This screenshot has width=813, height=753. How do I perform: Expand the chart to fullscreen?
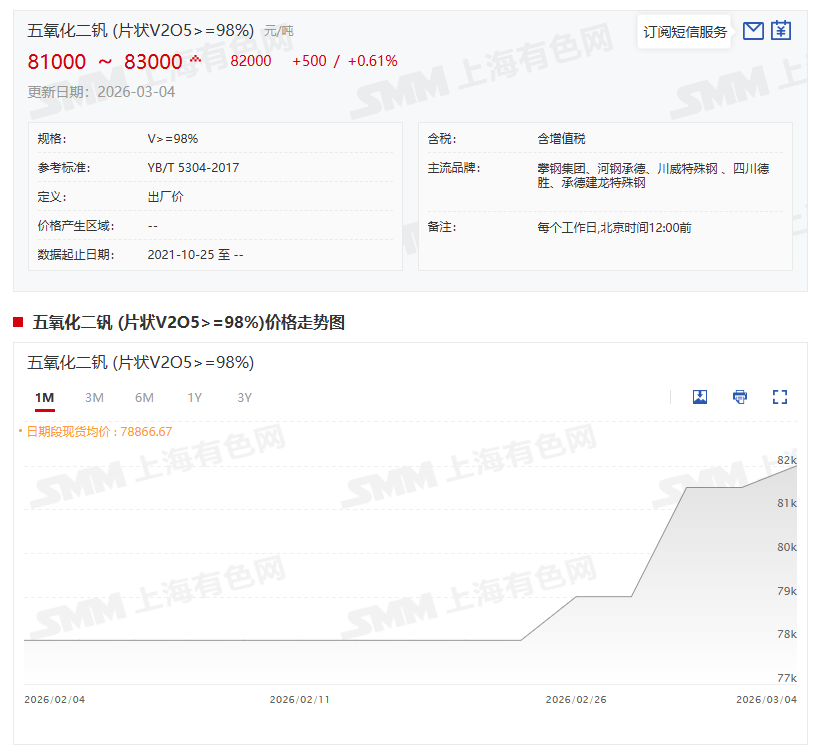[780, 397]
